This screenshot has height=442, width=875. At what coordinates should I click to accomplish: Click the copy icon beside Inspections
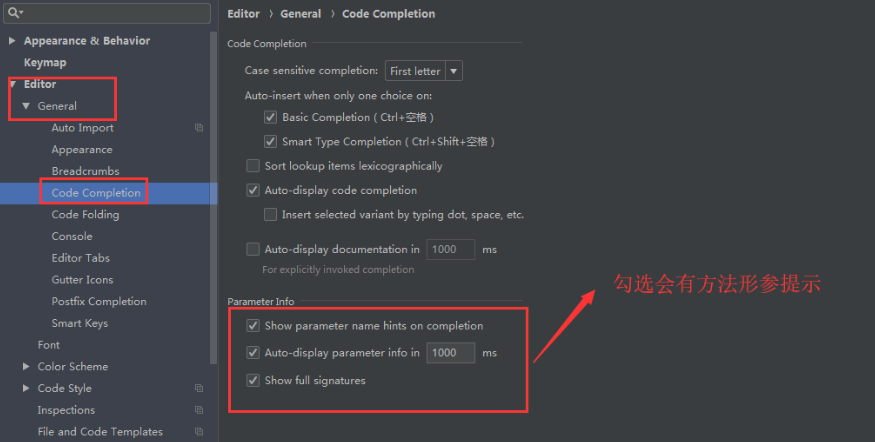[199, 410]
